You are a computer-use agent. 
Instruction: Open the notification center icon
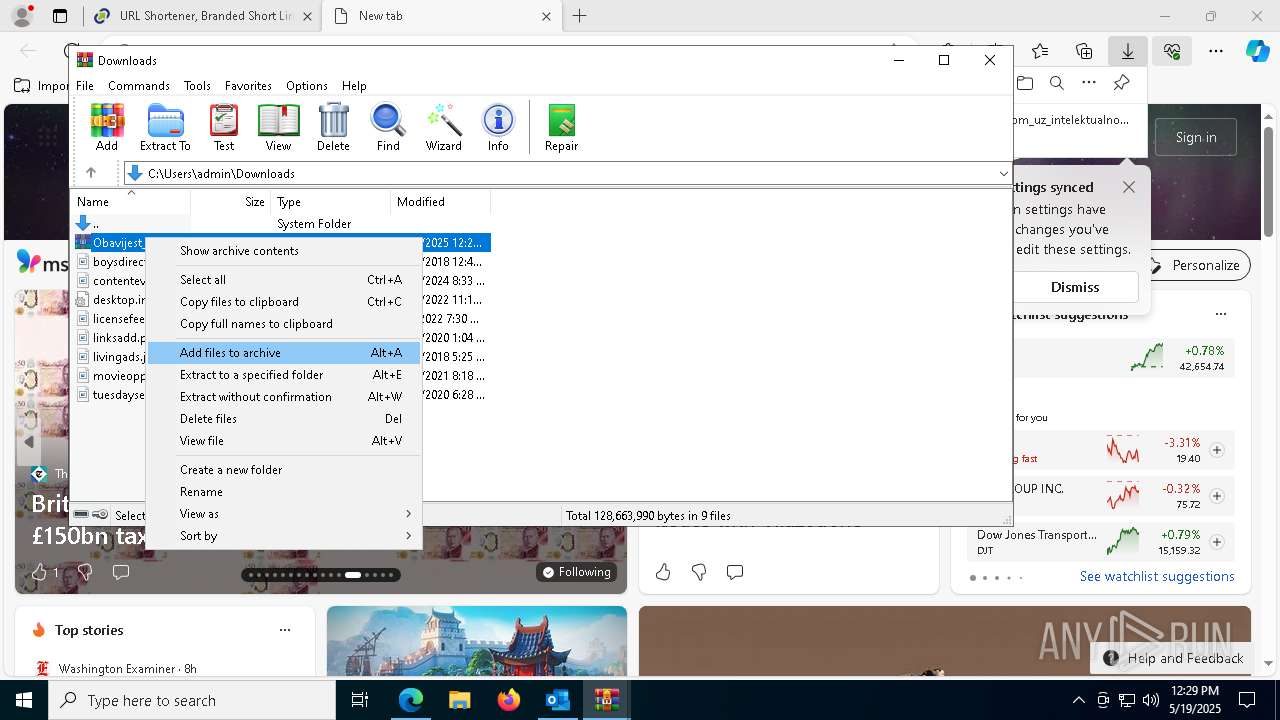point(1247,700)
